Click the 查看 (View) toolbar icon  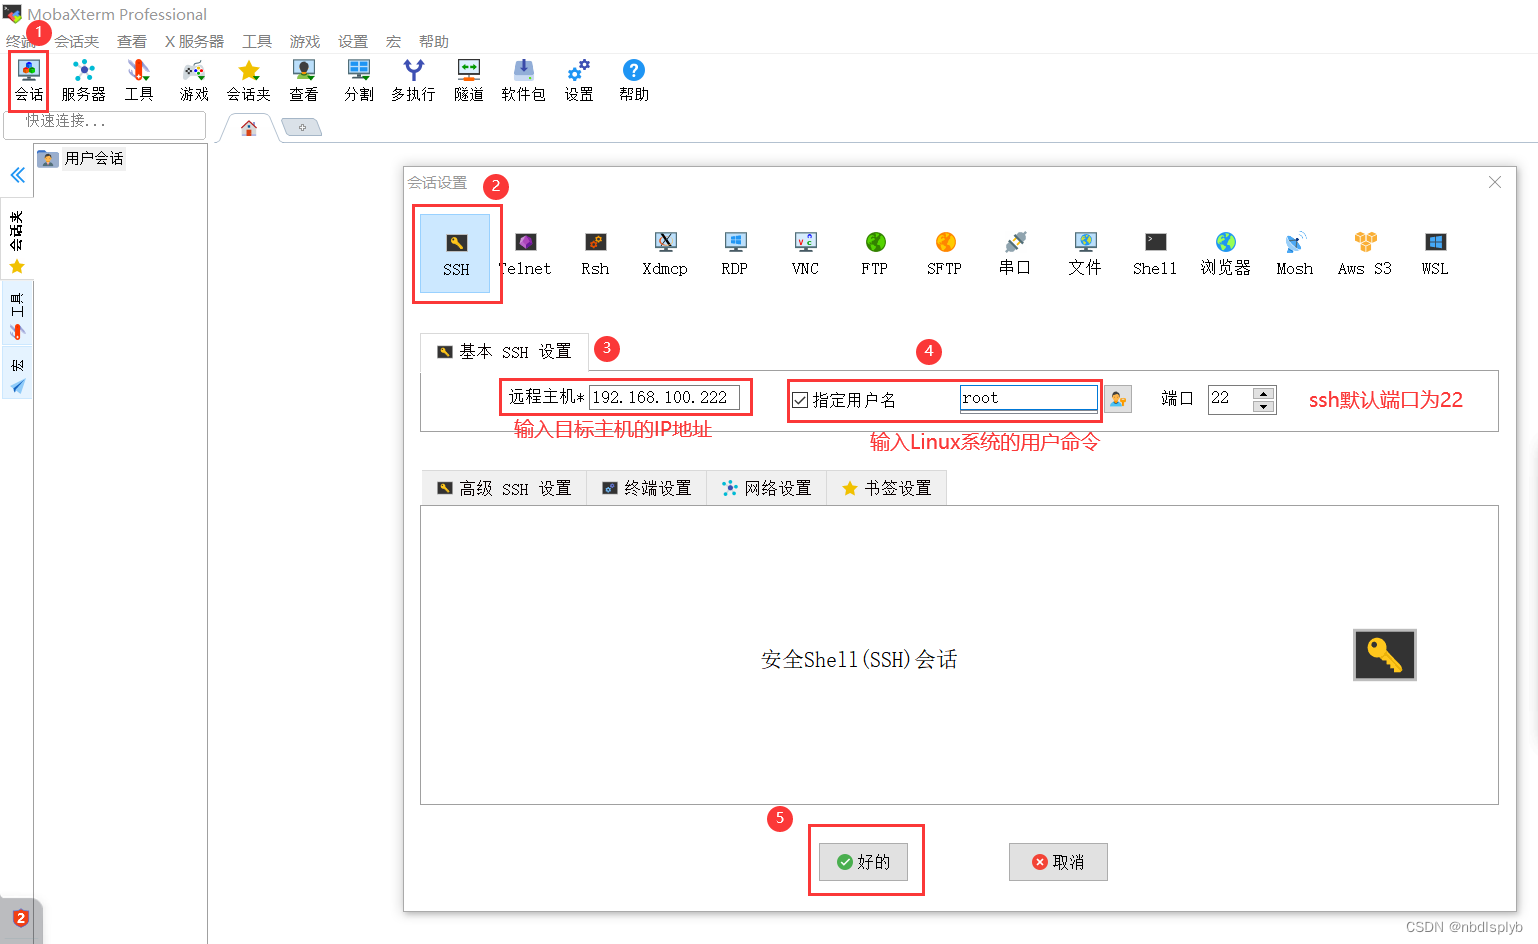coord(304,81)
